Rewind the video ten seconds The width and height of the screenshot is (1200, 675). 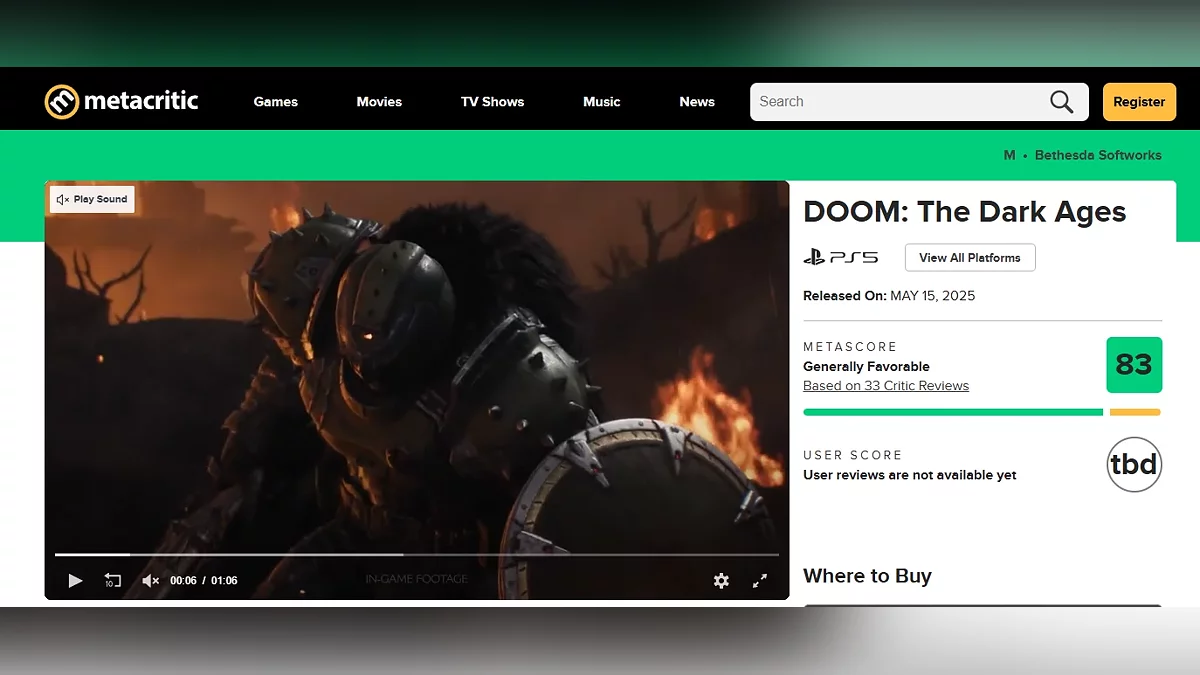coord(112,580)
